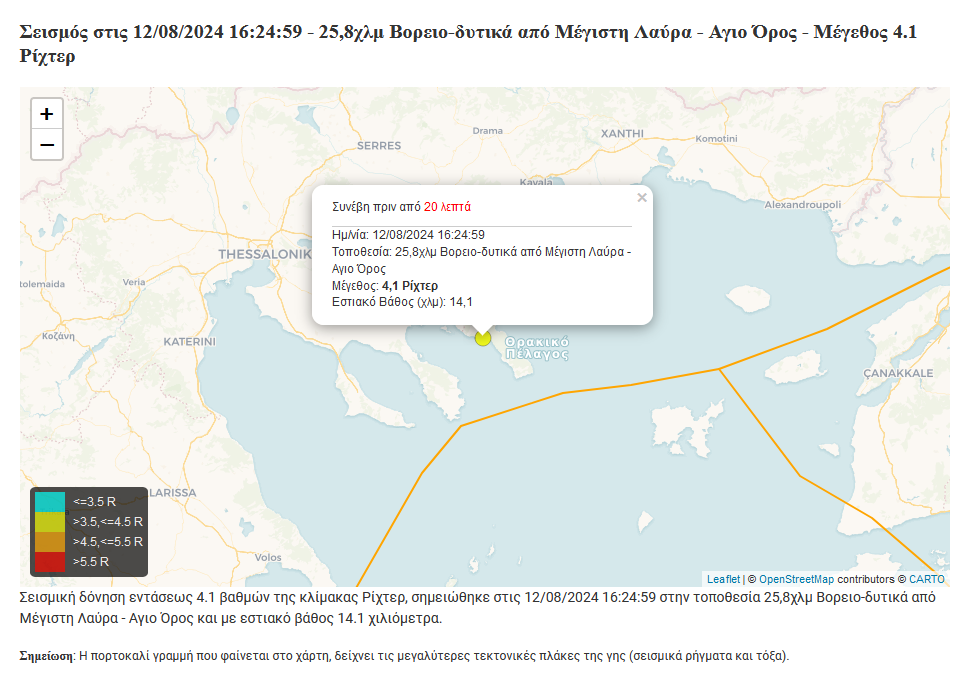Screen dimensions: 970x690
Task: Click the zoom in (+) control on the map
Action: coord(46,113)
